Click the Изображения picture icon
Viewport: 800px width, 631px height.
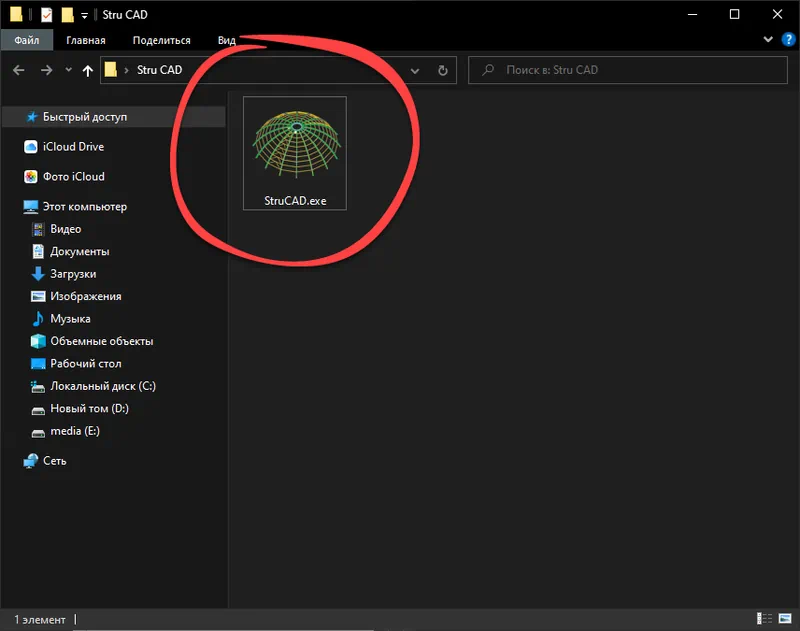pos(38,296)
